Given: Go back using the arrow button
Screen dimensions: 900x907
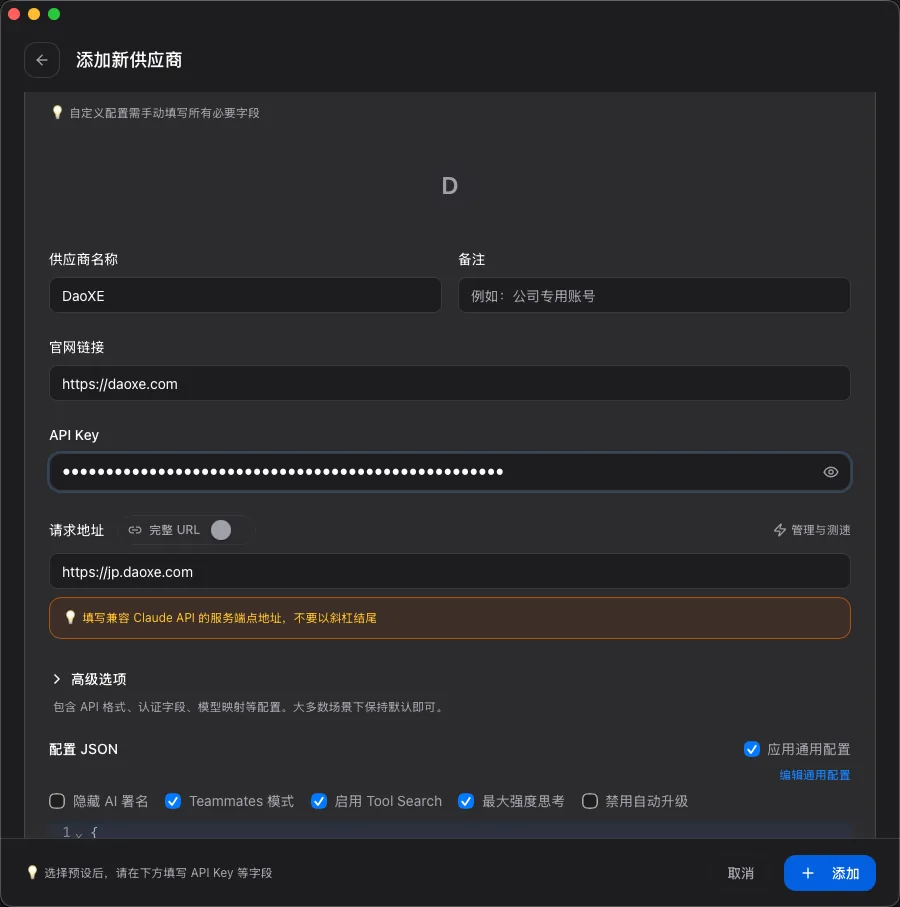Looking at the screenshot, I should [x=42, y=60].
